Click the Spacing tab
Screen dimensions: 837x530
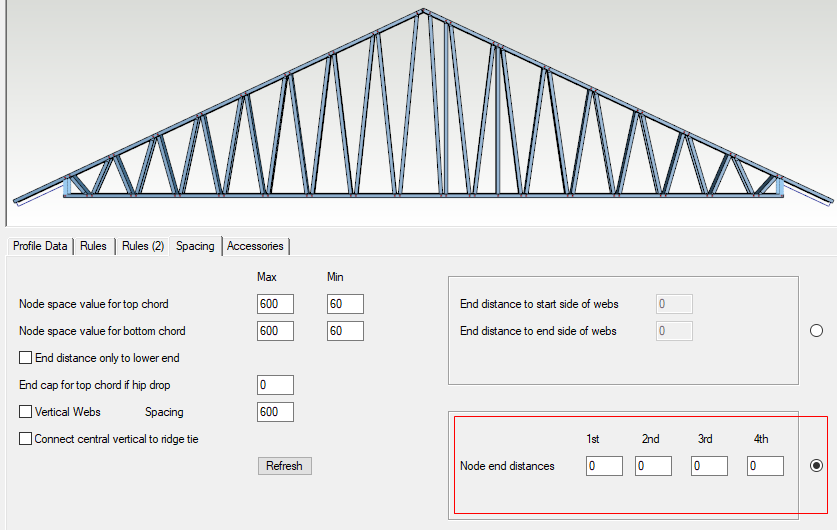coord(195,246)
